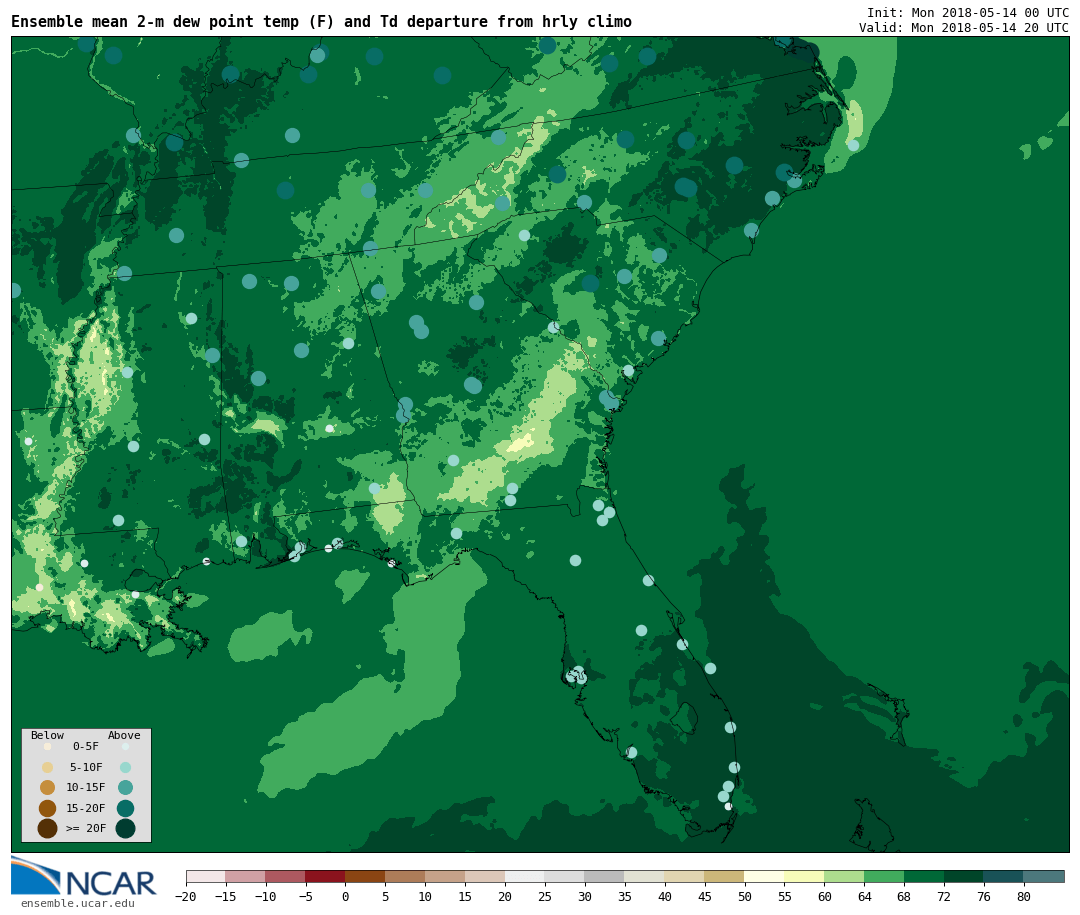Click the 'Valid: Mon 2018-05-14 20 UTC' text
The width and height of the screenshot is (1080, 915).
[964, 28]
